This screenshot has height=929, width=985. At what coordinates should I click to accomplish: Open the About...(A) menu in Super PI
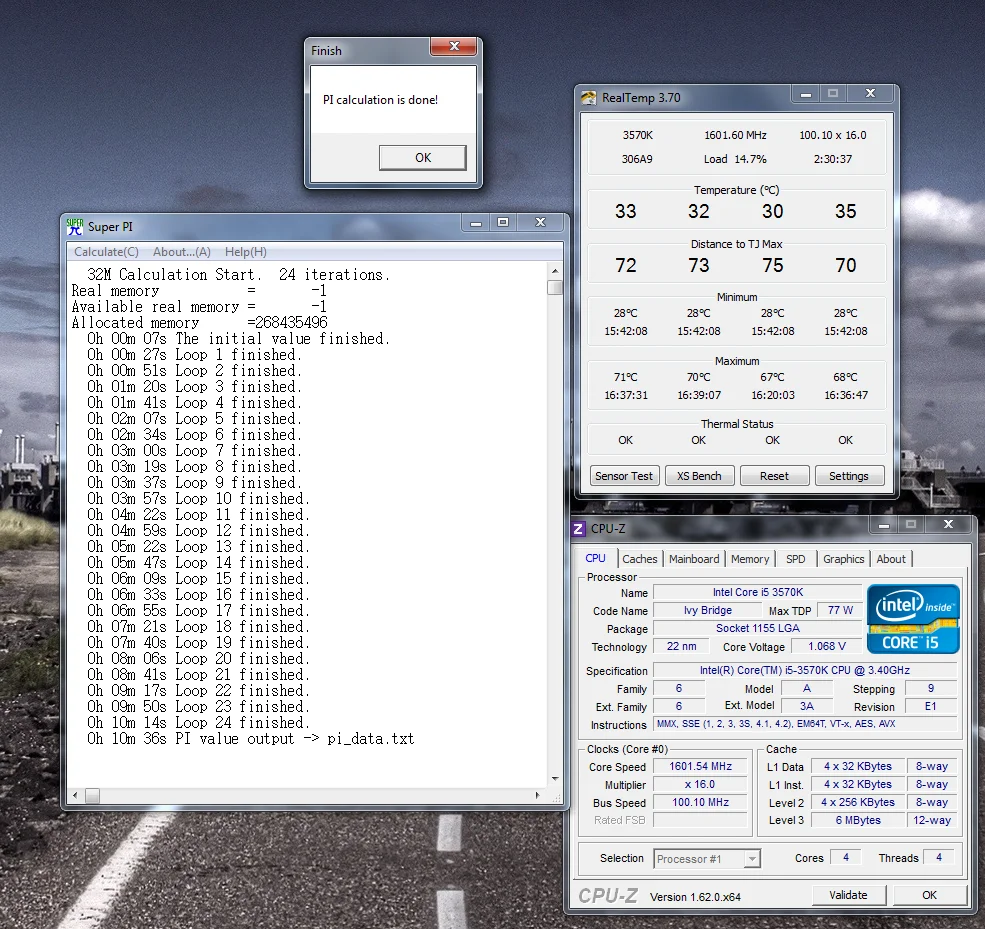click(182, 252)
